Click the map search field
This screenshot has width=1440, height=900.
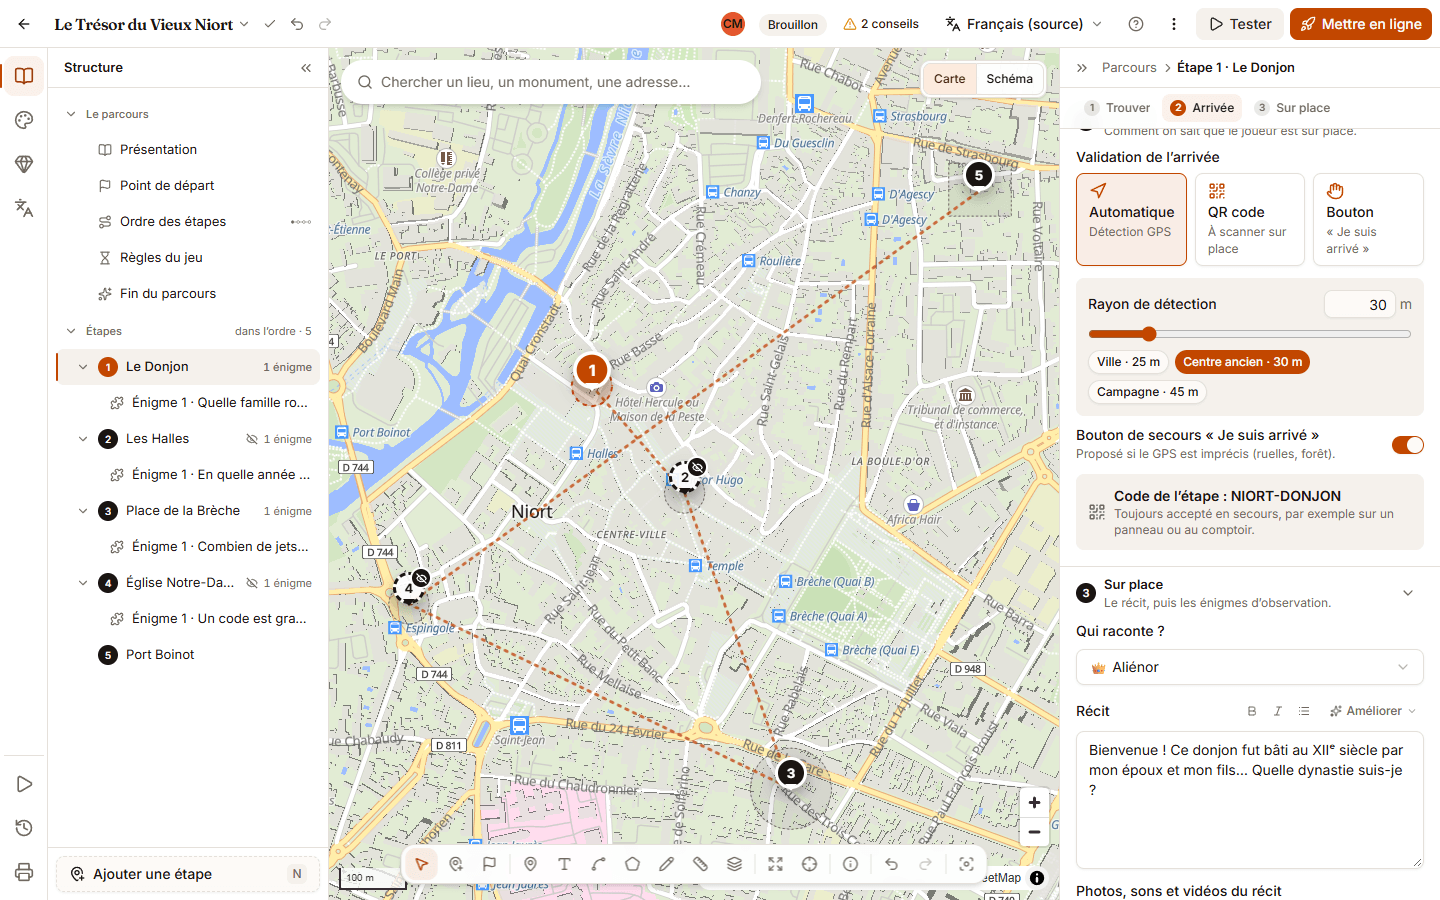(551, 82)
